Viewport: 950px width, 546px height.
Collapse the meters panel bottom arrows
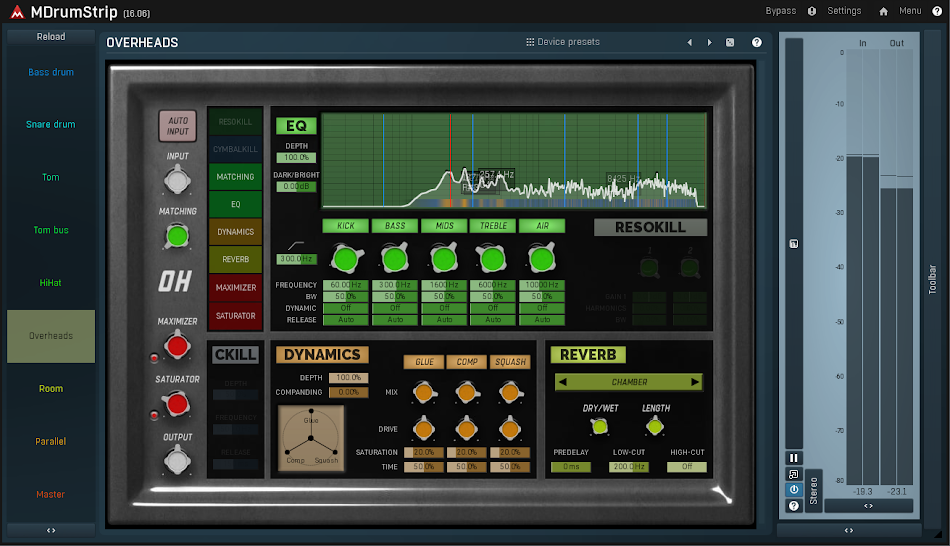point(849,530)
